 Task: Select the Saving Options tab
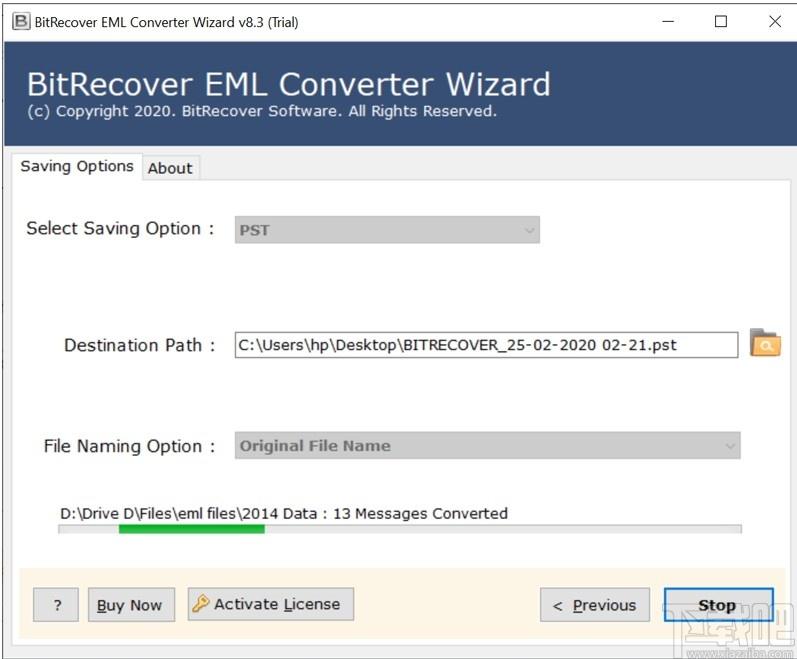tap(77, 166)
